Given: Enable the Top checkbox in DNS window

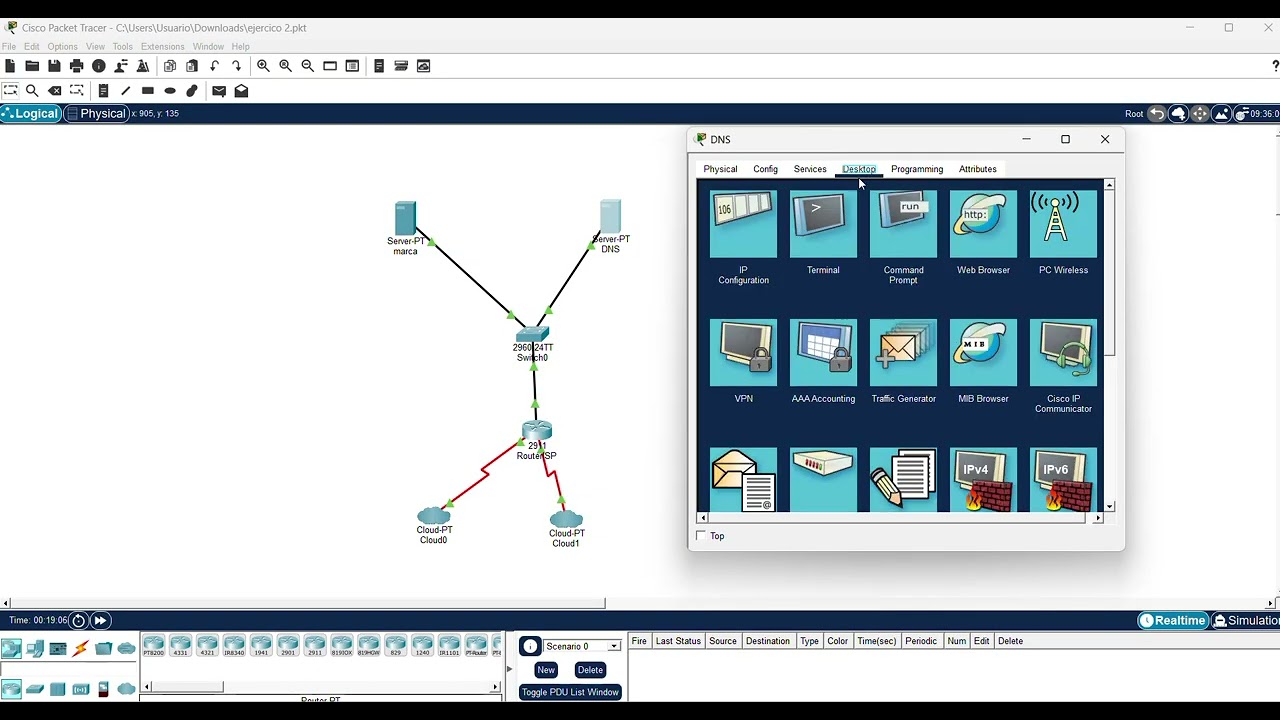Looking at the screenshot, I should (701, 536).
